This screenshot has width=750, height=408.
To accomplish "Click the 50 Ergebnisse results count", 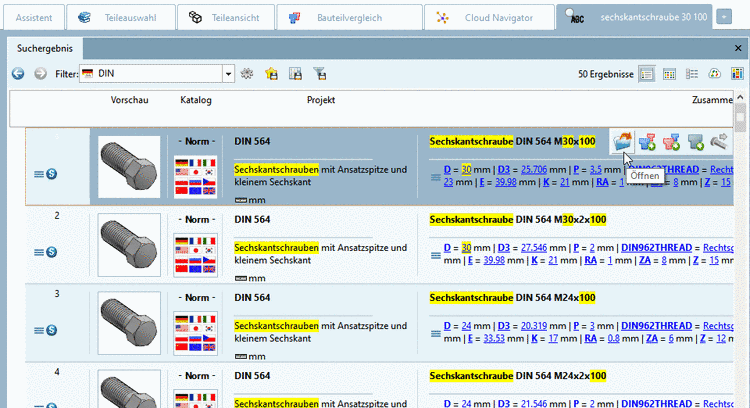I will pyautogui.click(x=606, y=74).
